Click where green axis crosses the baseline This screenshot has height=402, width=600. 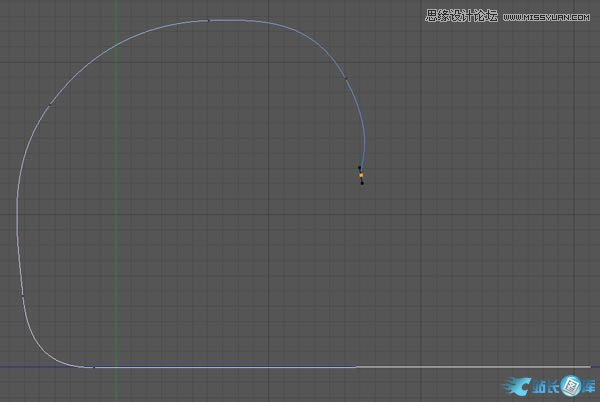pyautogui.click(x=116, y=367)
